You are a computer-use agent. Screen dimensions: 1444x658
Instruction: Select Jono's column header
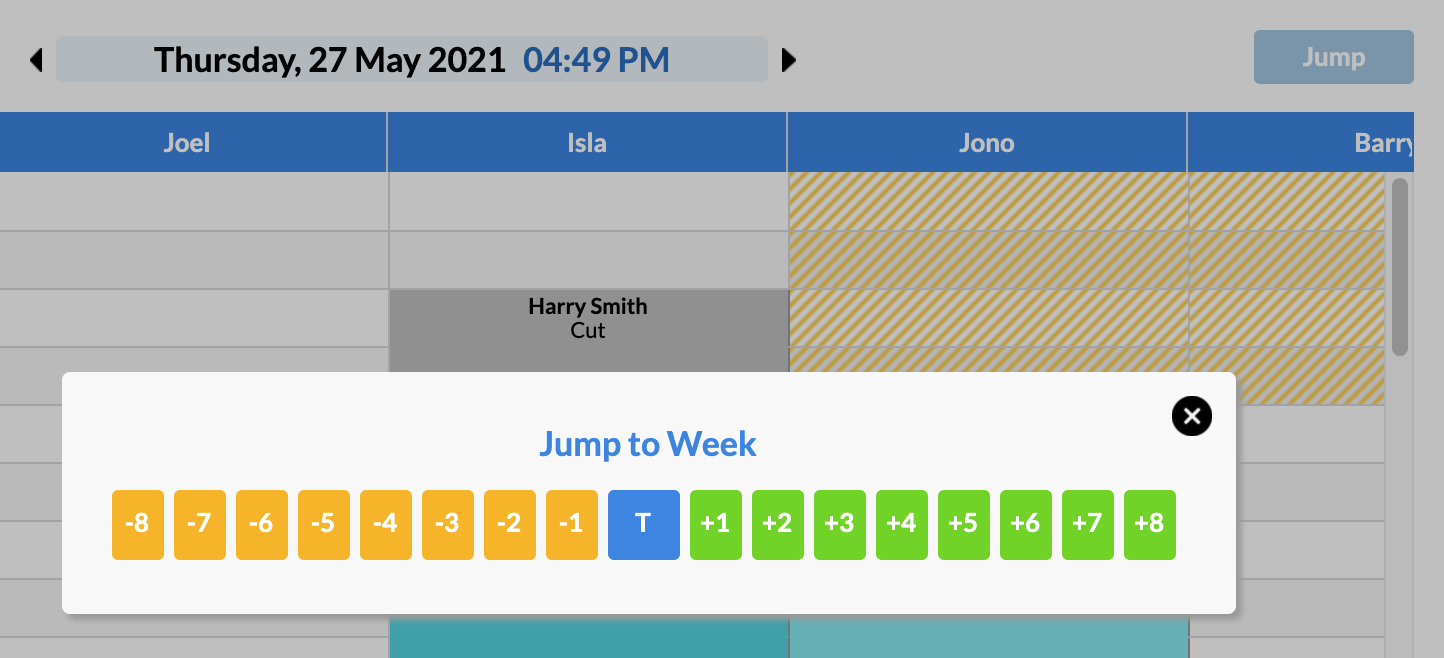986,142
